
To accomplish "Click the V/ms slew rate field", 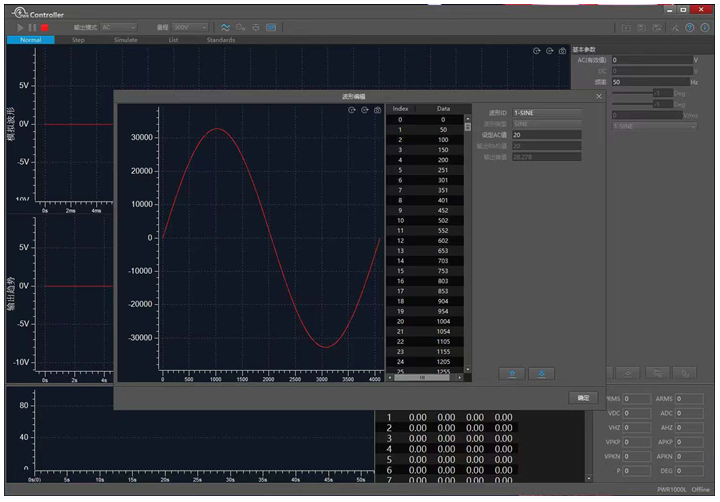I will click(647, 115).
